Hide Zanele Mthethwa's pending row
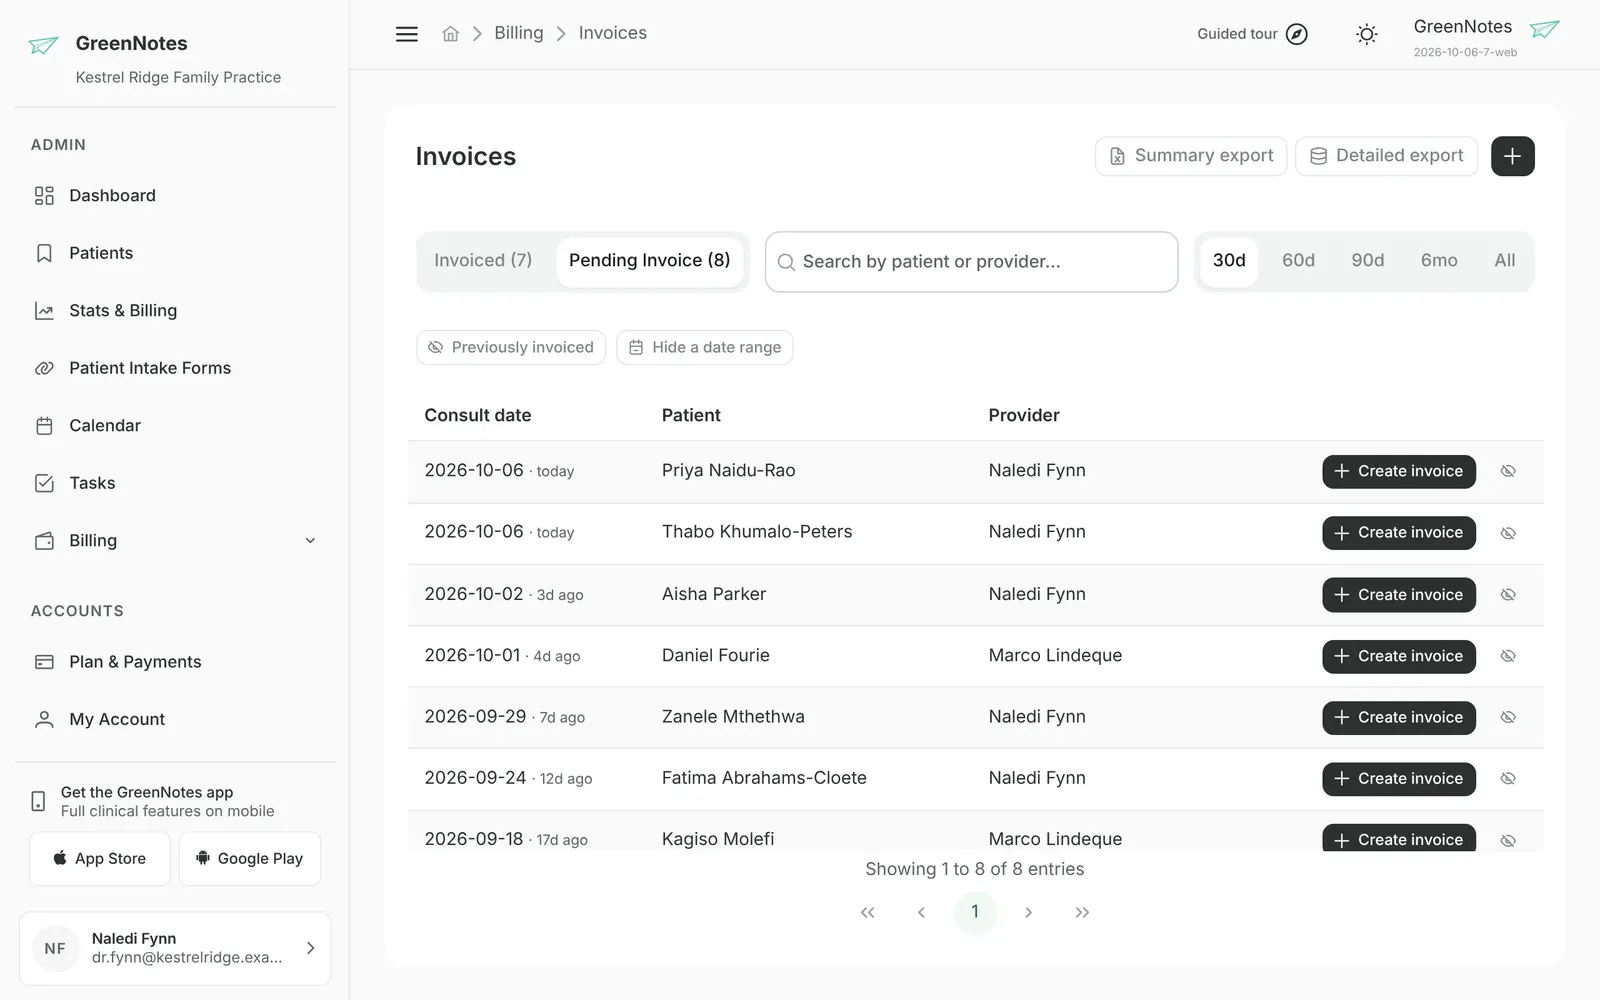 pos(1508,717)
